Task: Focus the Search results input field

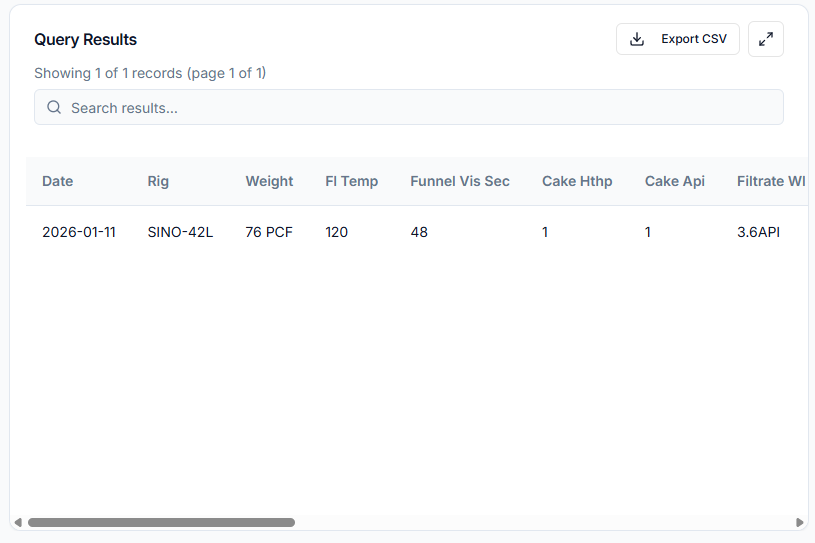Action: pos(420,107)
